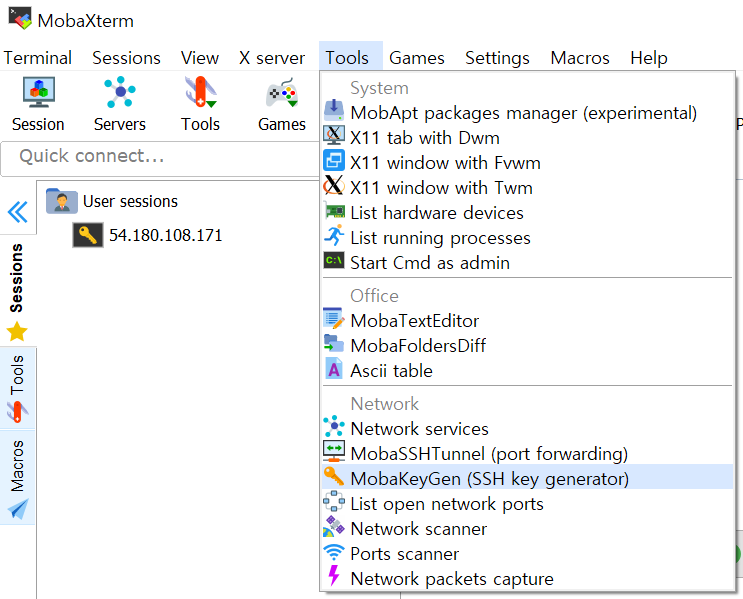Viewport: 743px width, 599px height.
Task: Switch to the Macros vertical side tab
Action: pos(18,477)
